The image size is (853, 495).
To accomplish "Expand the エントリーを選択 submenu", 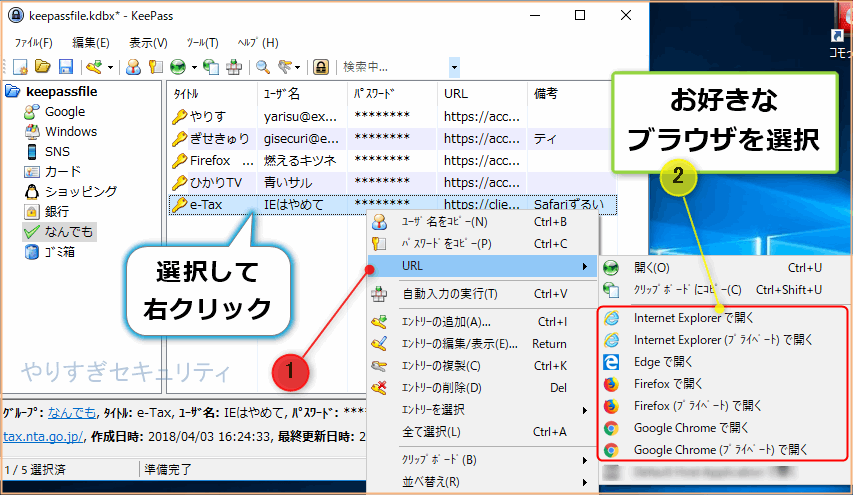I will 483,410.
